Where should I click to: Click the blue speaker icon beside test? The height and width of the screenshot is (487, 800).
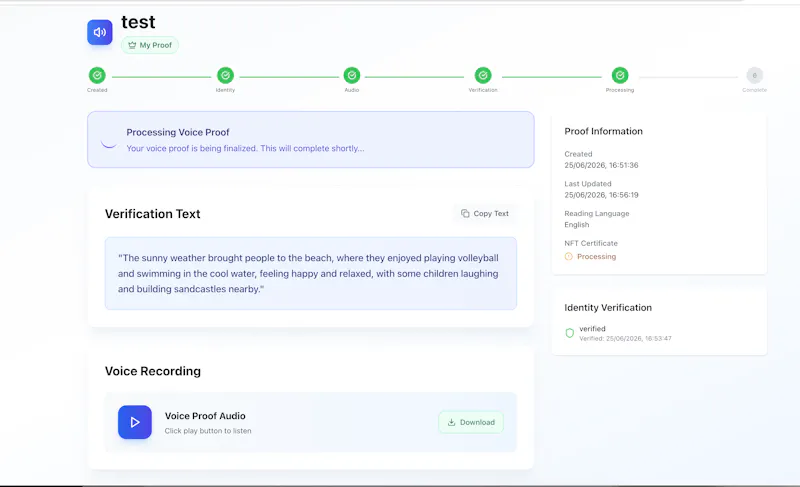(x=99, y=32)
